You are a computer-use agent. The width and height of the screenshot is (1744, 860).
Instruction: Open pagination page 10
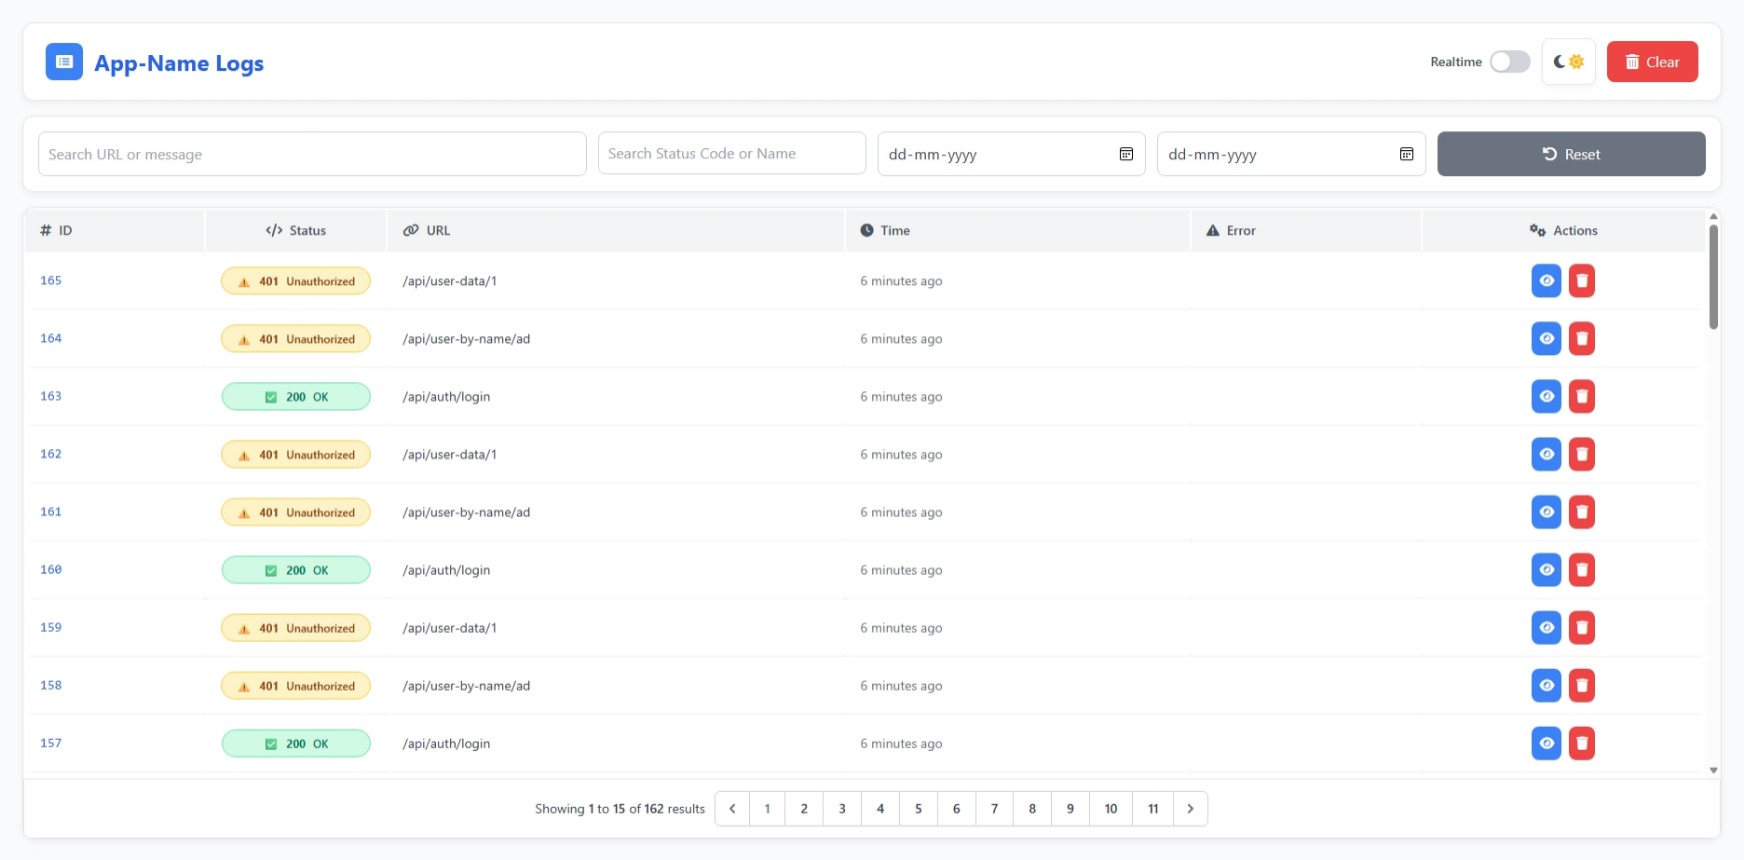(x=1111, y=809)
